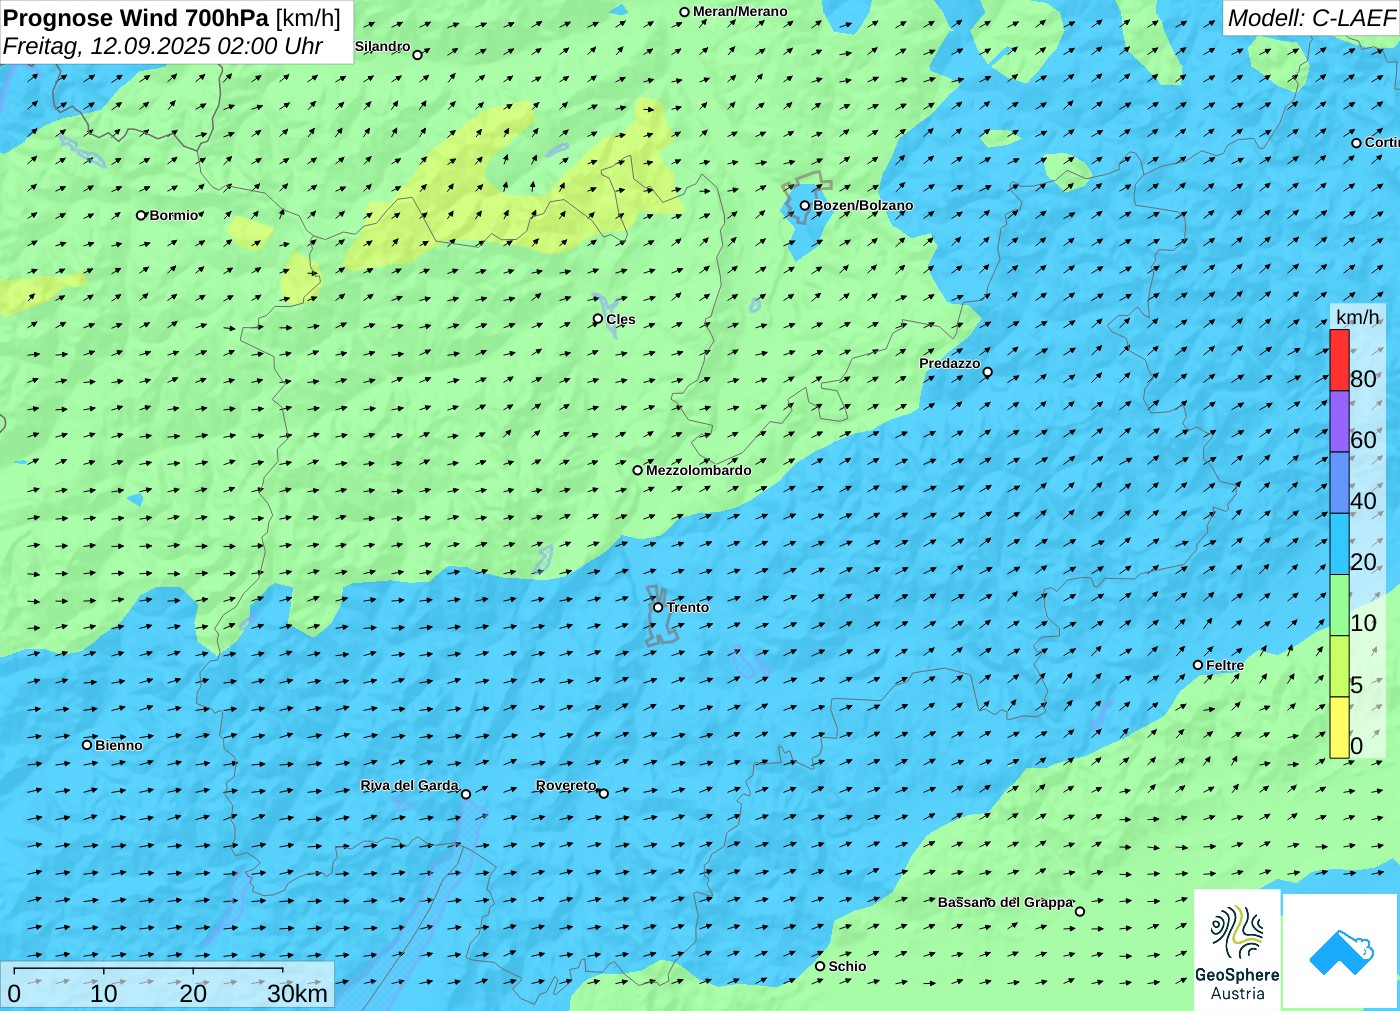
Task: Click the Bozen/Bolzano location dot
Action: [x=805, y=205]
